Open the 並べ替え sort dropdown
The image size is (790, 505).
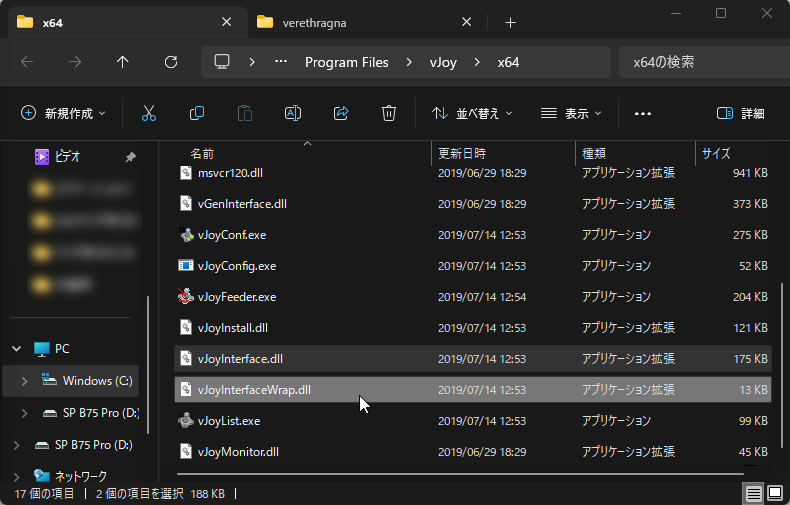[472, 113]
